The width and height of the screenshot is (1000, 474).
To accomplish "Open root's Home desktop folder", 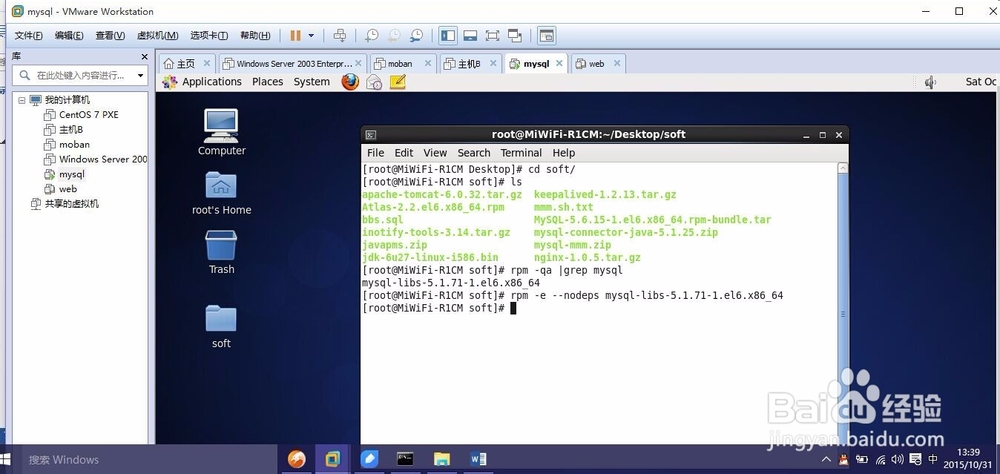I will 221,193.
